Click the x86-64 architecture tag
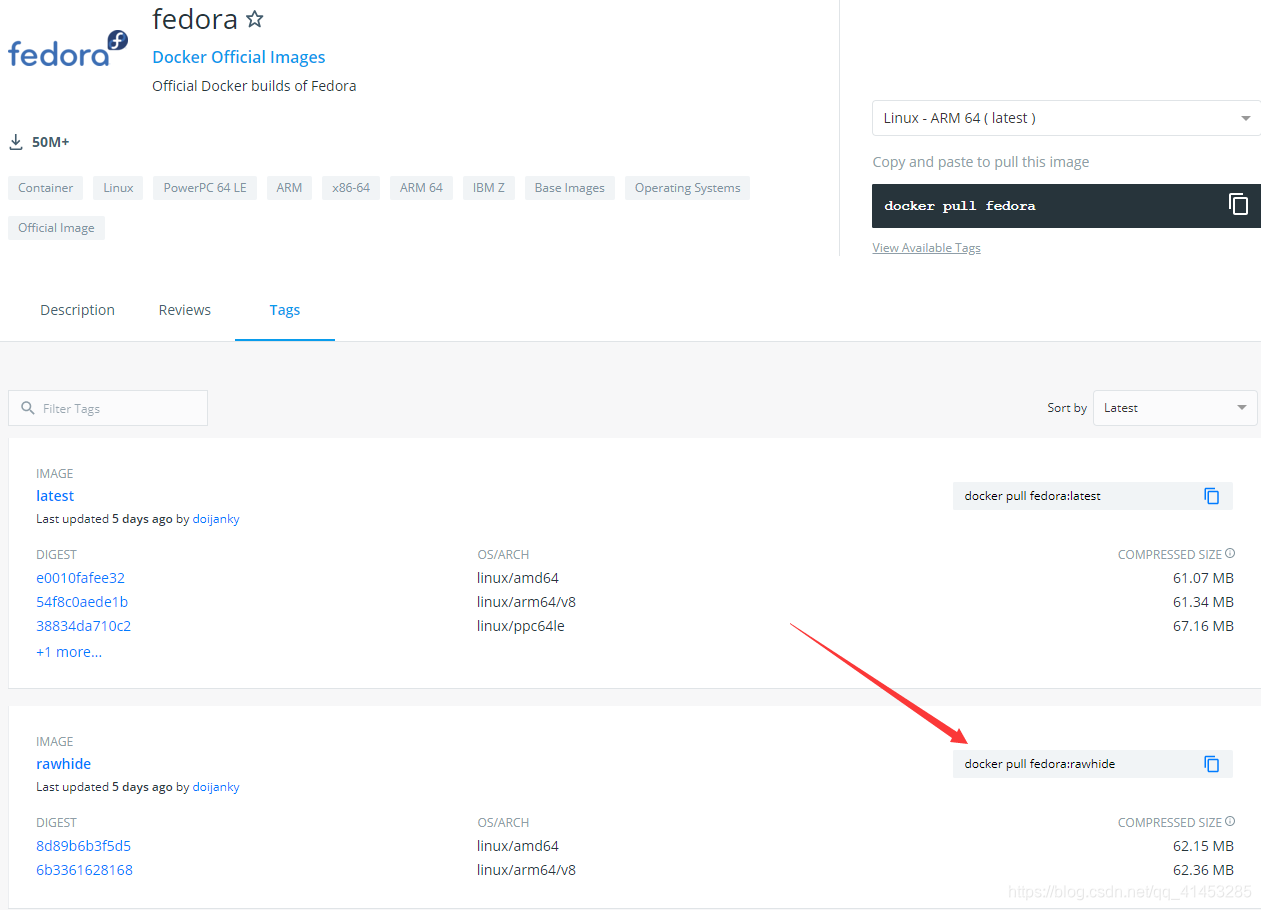1261x910 pixels. [x=351, y=188]
